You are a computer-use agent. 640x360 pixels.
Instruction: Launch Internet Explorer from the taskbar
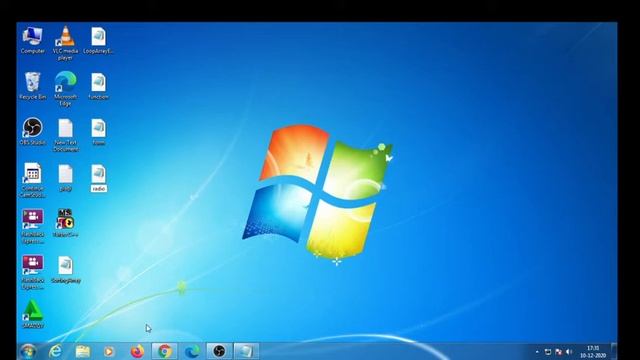point(55,351)
